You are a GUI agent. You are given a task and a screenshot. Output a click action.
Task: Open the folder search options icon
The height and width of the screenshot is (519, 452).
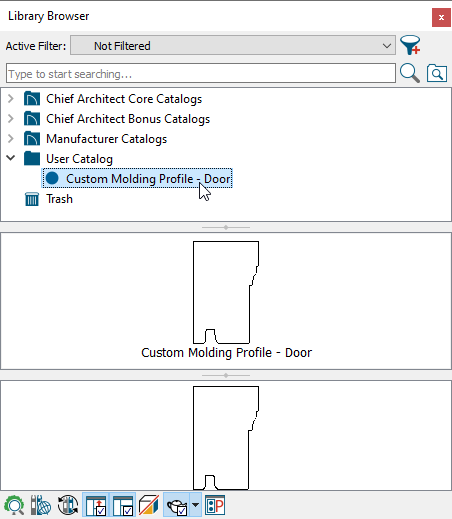[436, 73]
